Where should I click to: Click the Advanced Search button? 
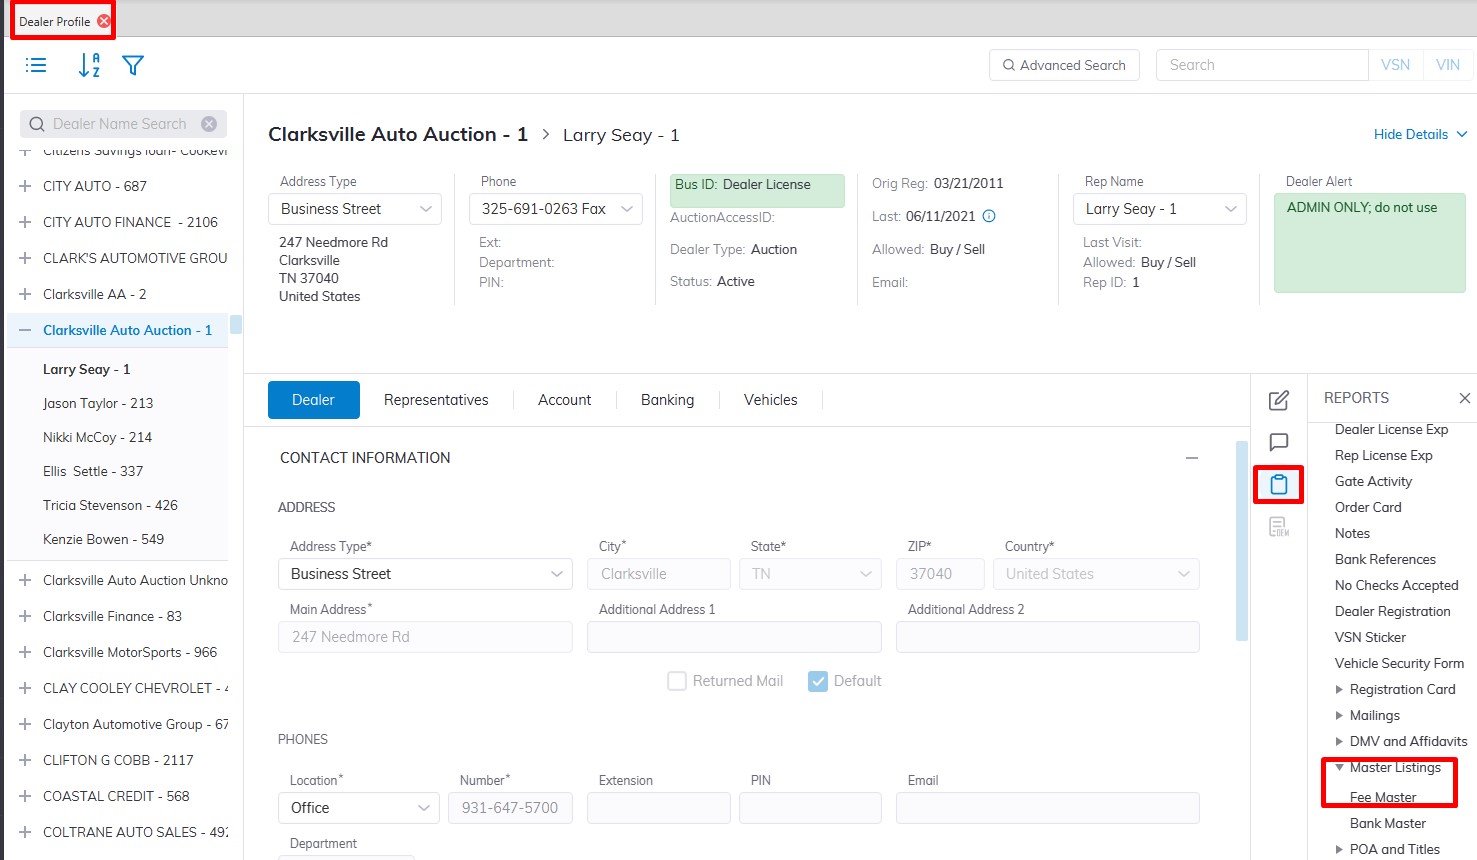1064,65
